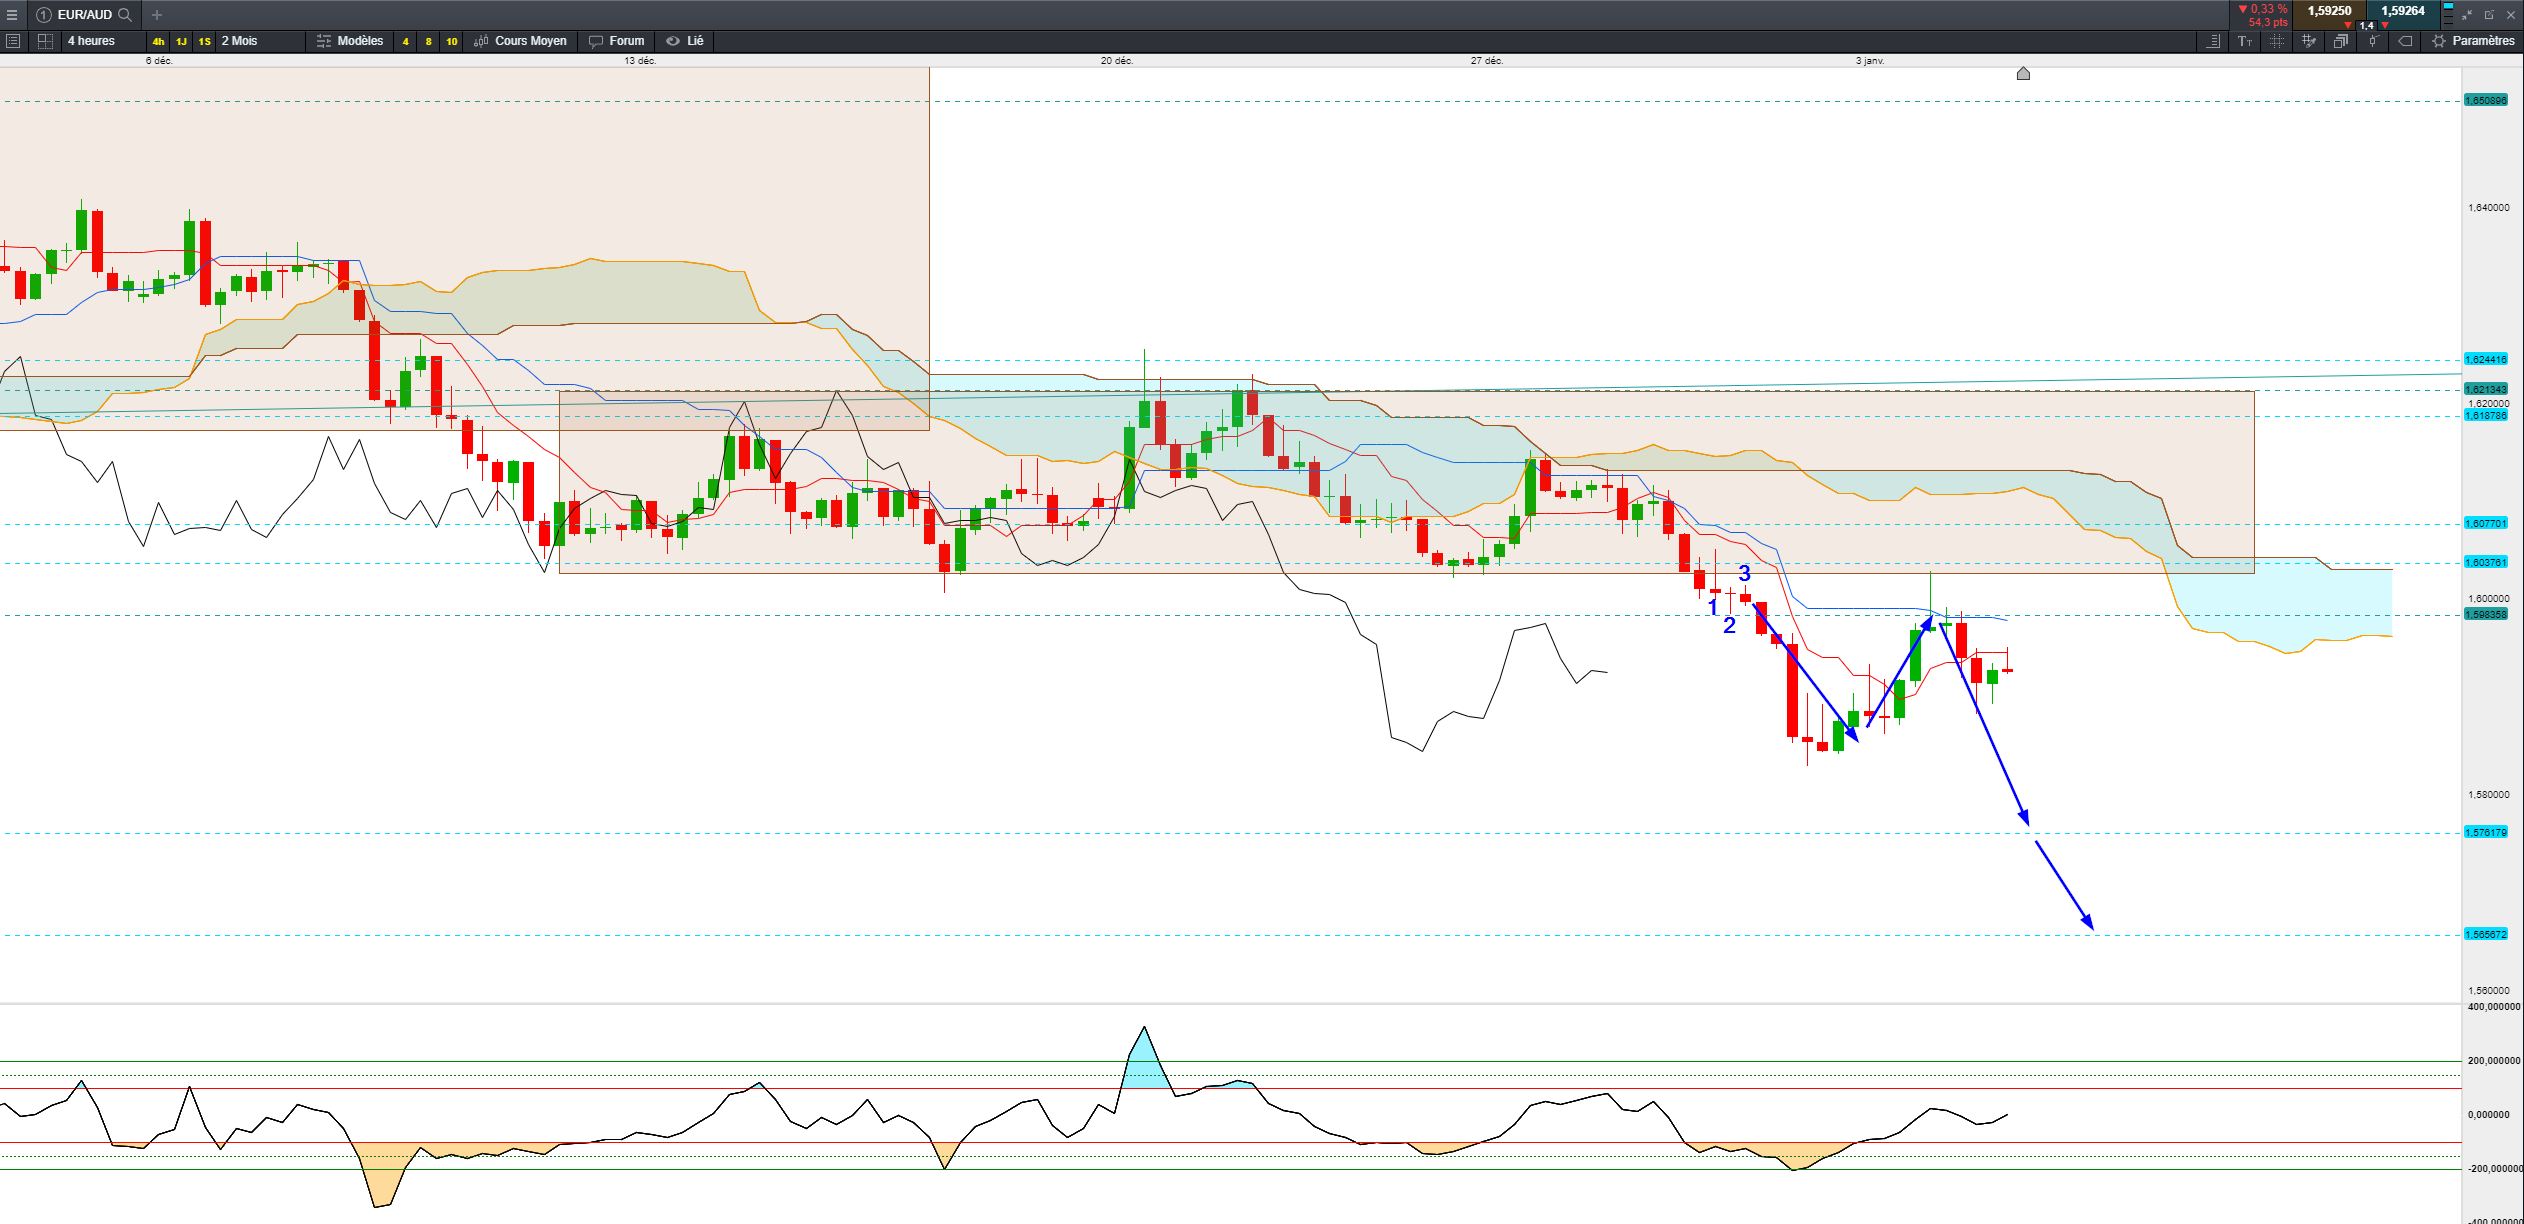Screen dimensions: 2524x1224
Task: Search for a new instrument symbol
Action: click(x=125, y=15)
